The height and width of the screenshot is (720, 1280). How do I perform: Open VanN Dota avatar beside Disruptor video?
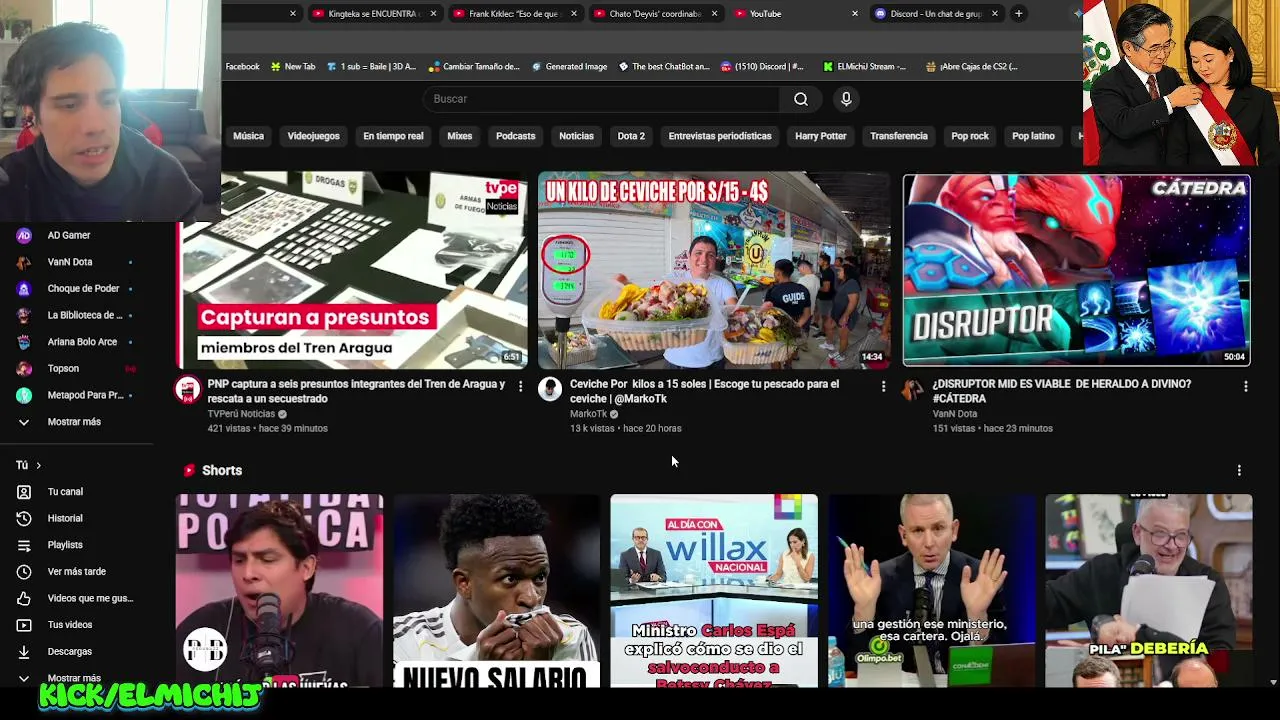coord(913,390)
